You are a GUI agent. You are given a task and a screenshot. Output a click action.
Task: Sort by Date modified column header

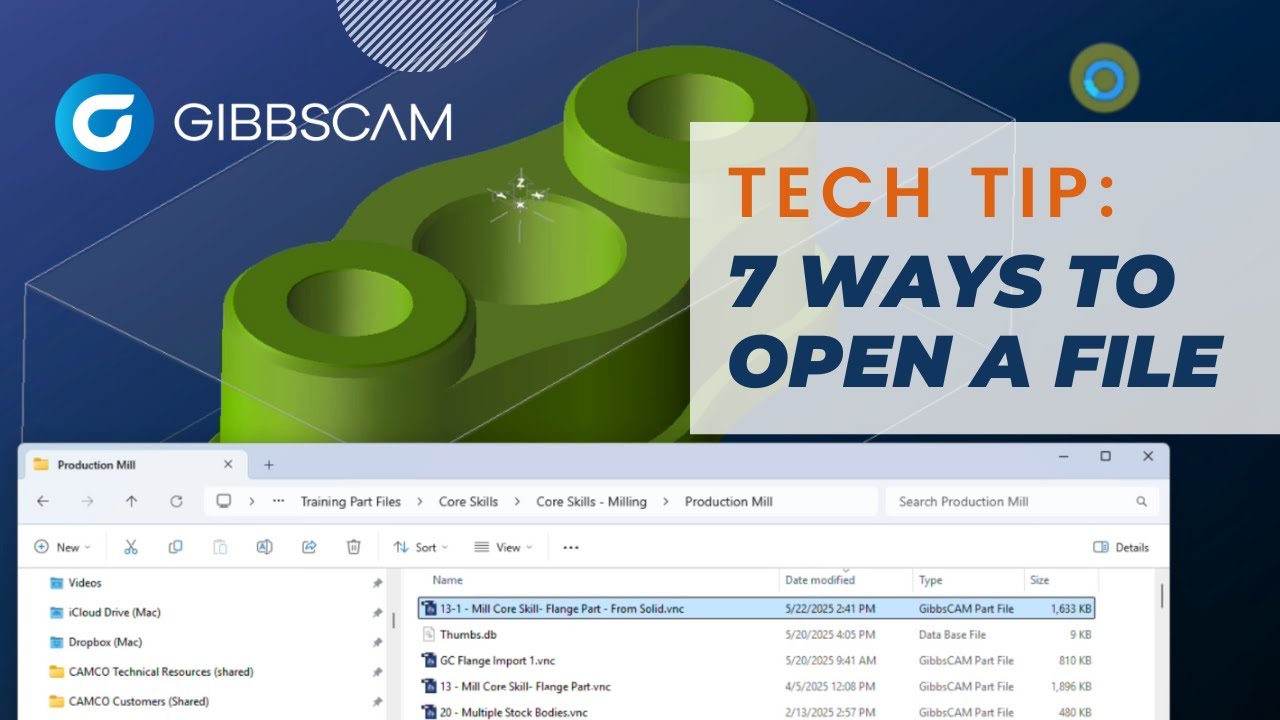pos(820,580)
